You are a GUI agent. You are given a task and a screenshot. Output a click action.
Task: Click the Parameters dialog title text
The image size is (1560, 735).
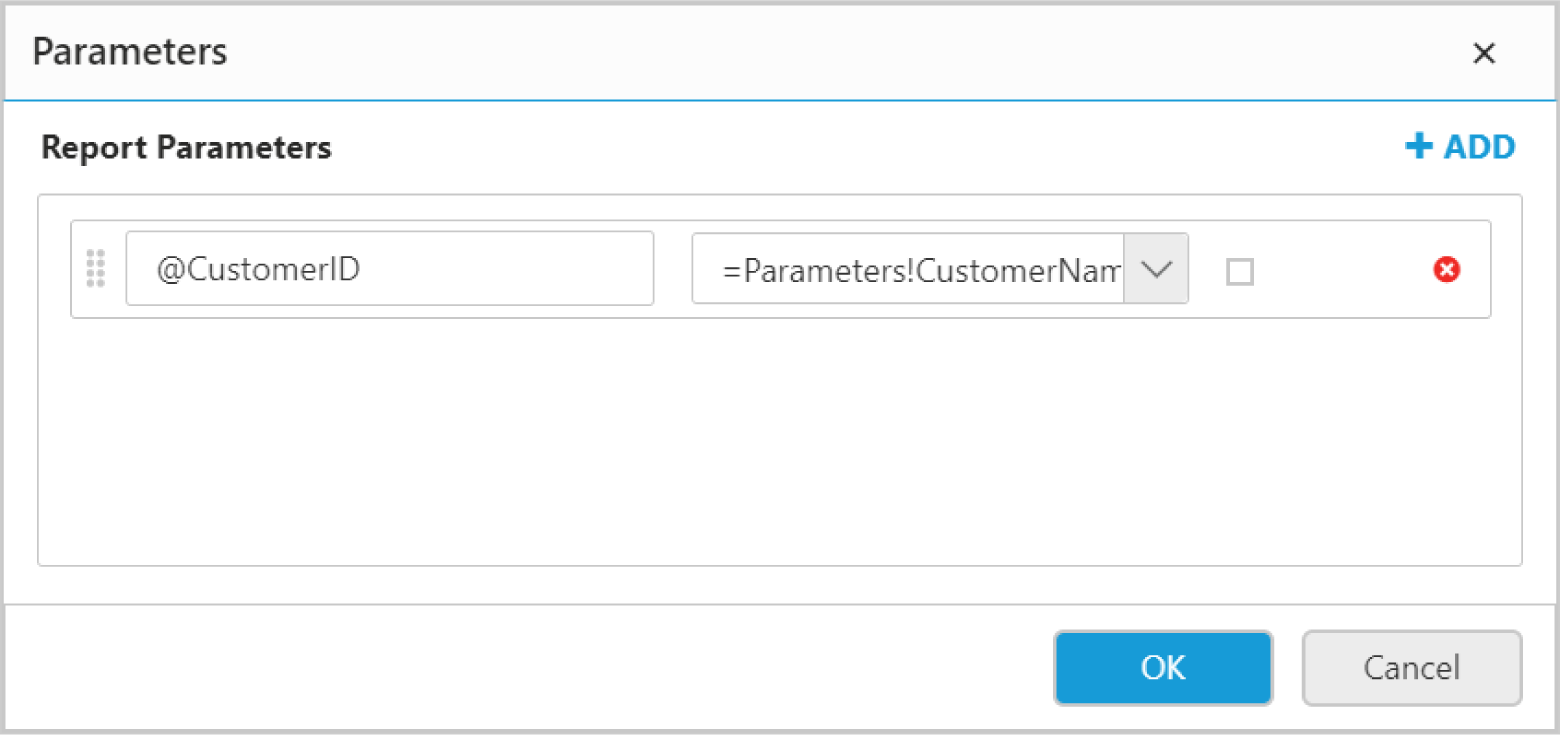(x=130, y=52)
